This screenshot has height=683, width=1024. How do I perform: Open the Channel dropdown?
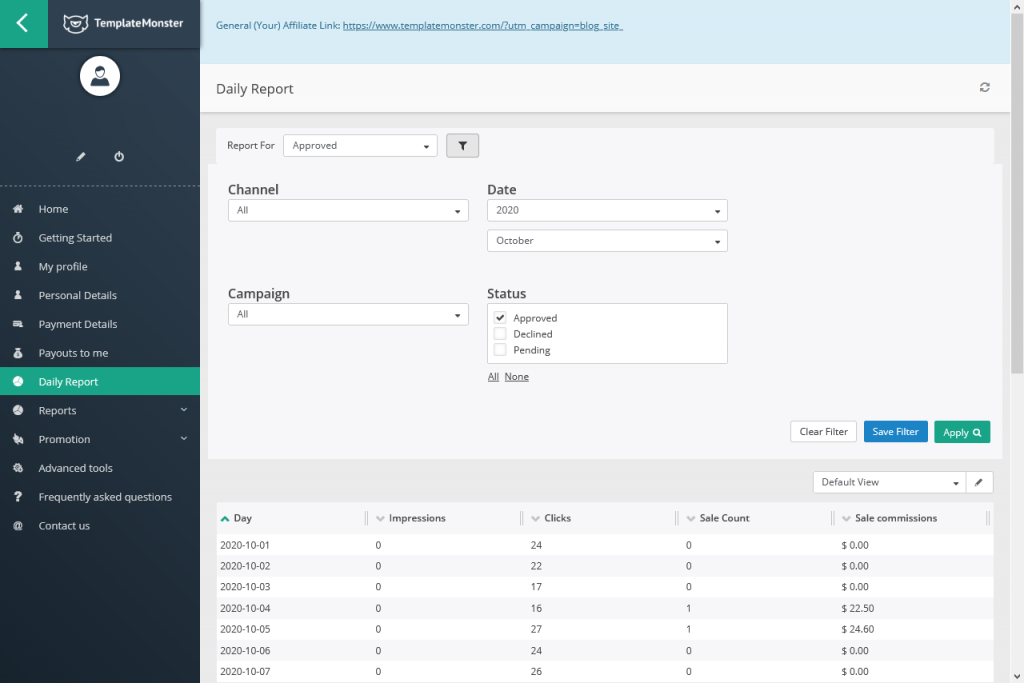pos(347,211)
